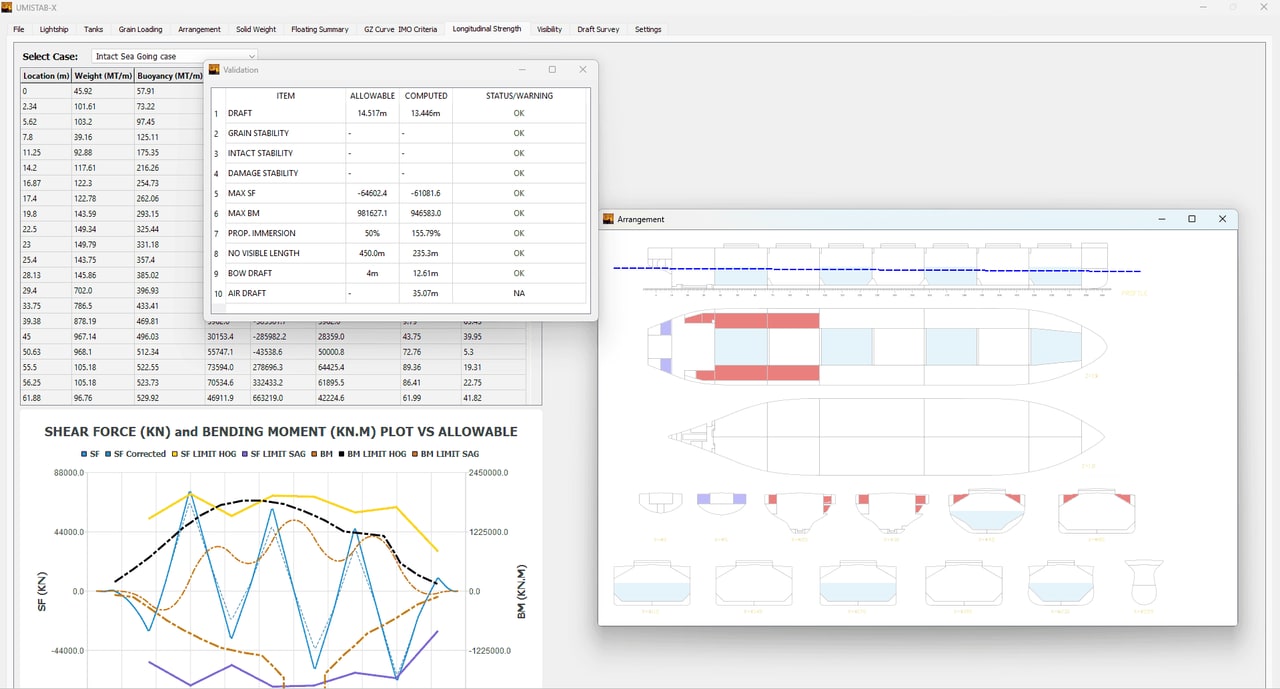1280x689 pixels.
Task: Click the UMISTAB-X application icon in title bar
Action: tap(7, 7)
